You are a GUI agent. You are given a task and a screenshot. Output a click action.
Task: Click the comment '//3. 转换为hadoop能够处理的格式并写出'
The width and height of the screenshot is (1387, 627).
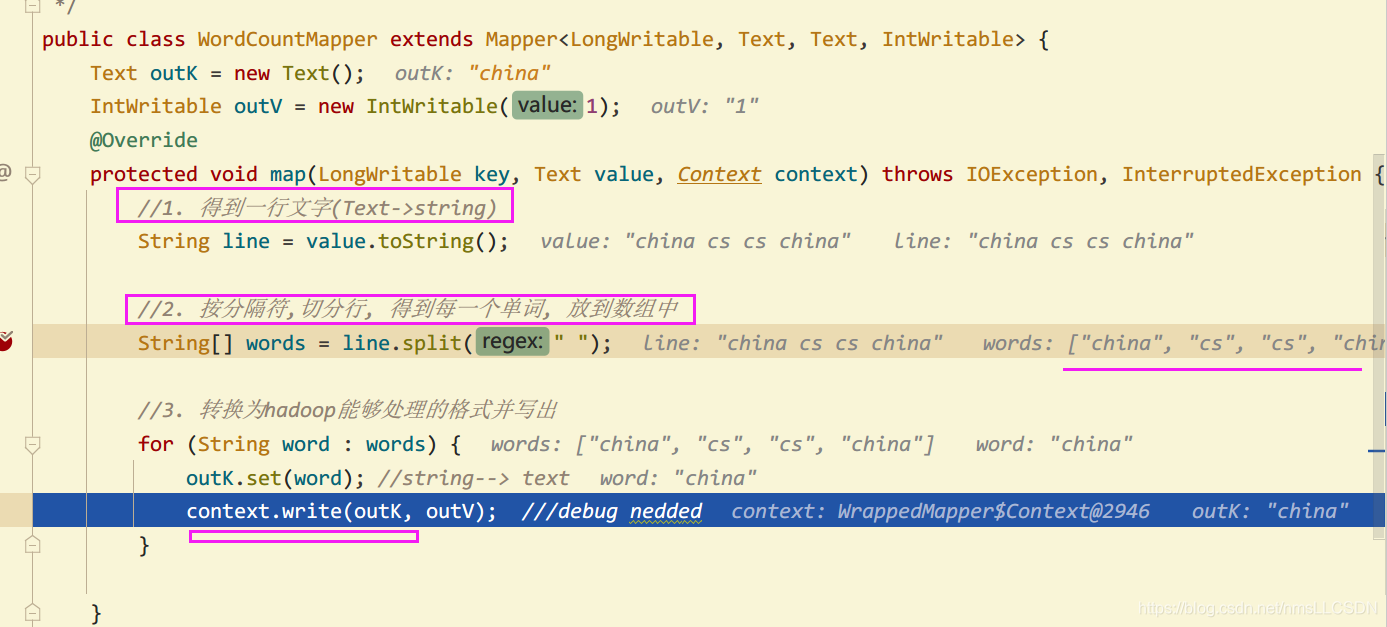pyautogui.click(x=347, y=410)
